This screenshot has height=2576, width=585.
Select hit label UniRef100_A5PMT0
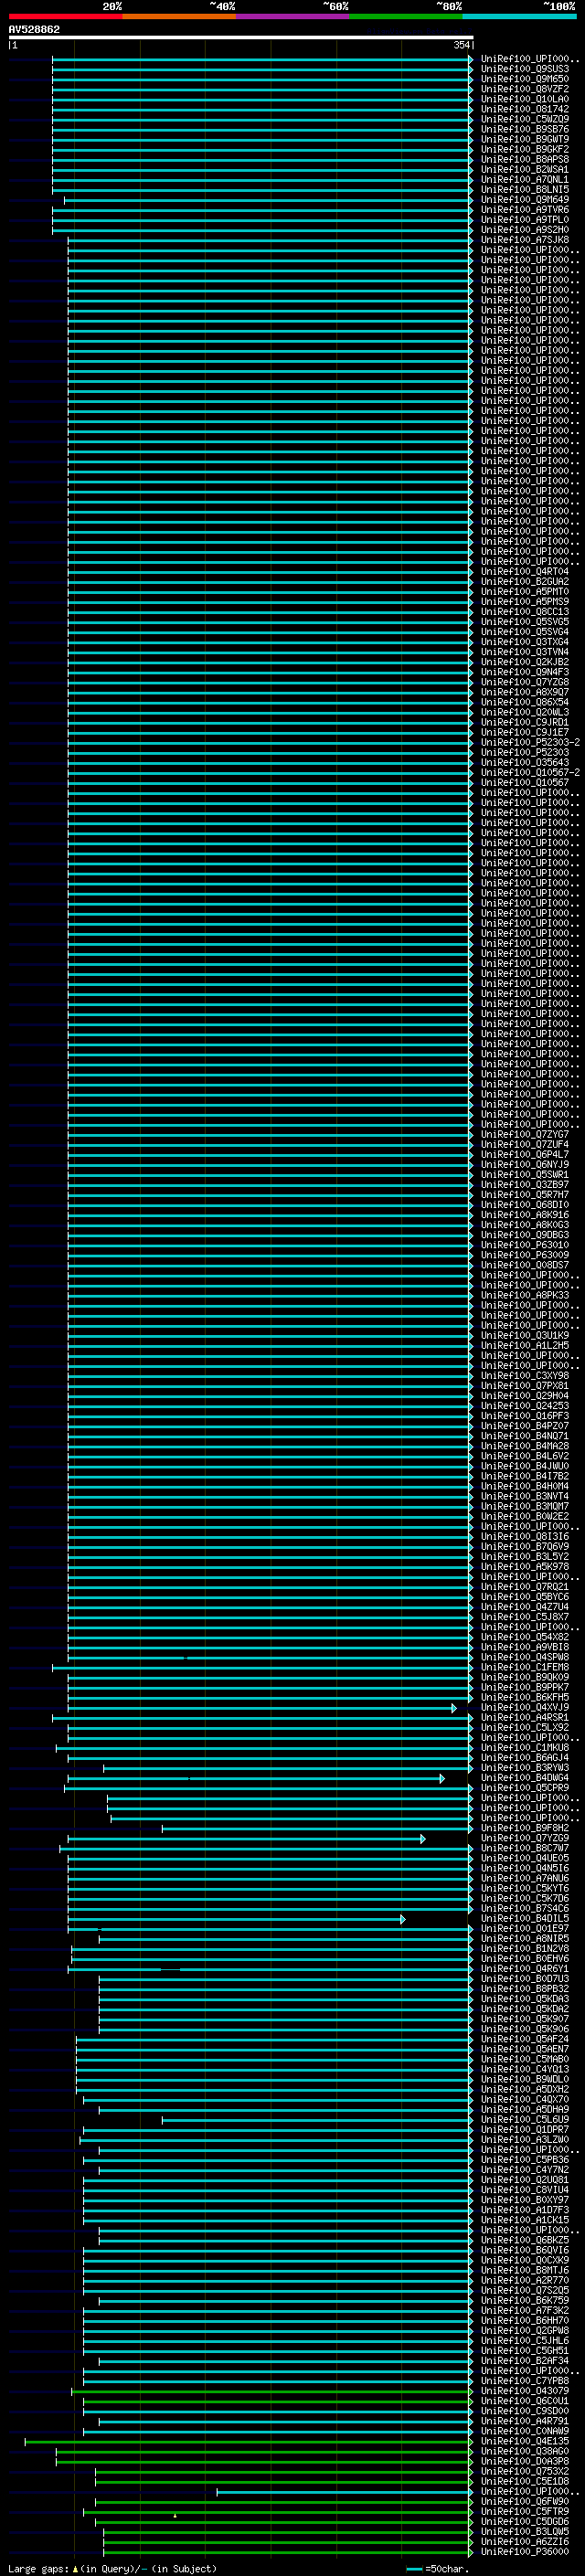click(x=525, y=591)
